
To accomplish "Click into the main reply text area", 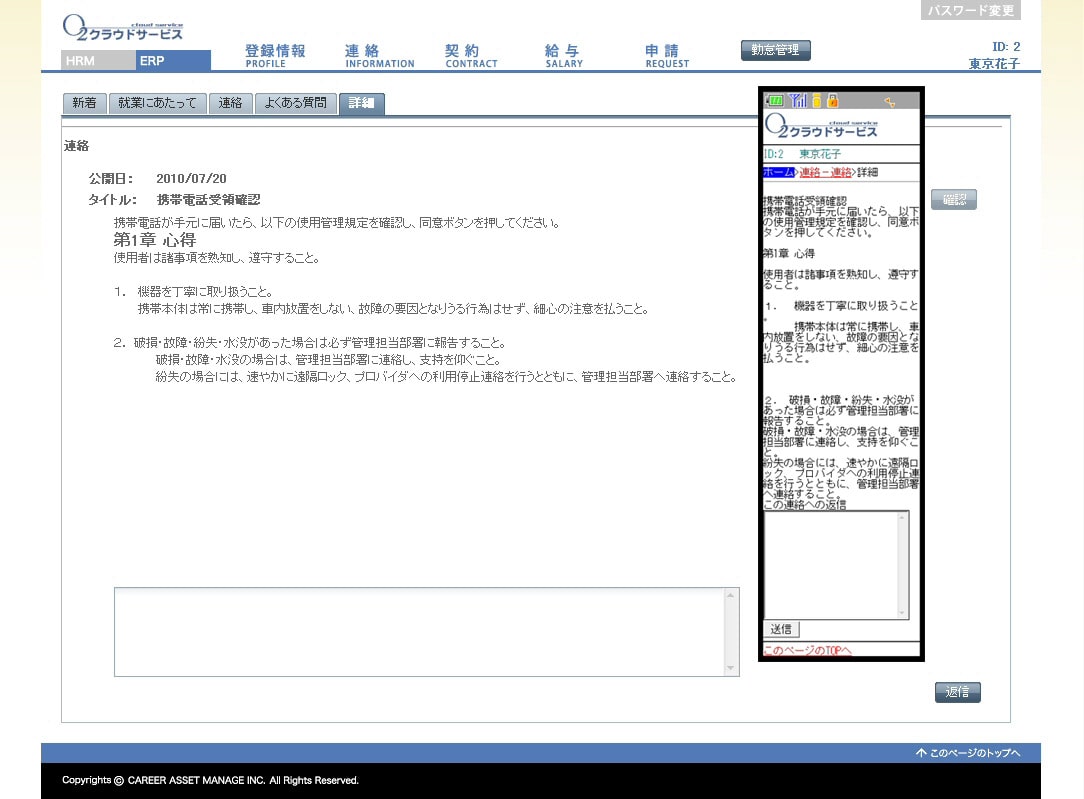I will coord(420,632).
